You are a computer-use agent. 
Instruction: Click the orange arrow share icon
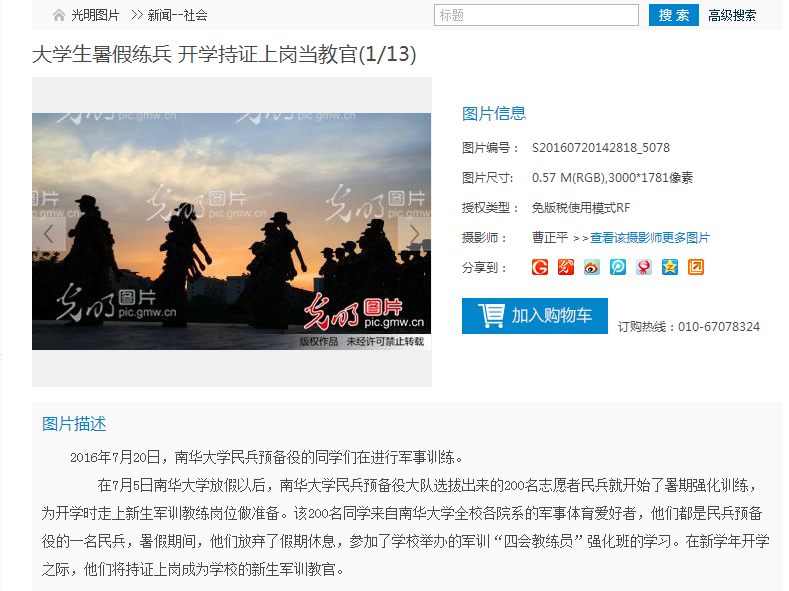click(696, 267)
